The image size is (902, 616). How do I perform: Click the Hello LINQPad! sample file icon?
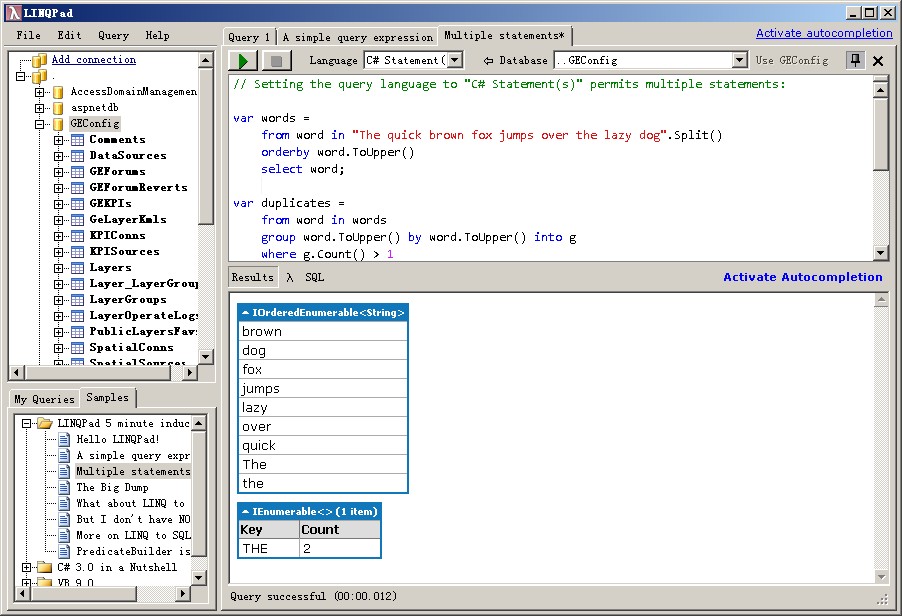point(65,440)
